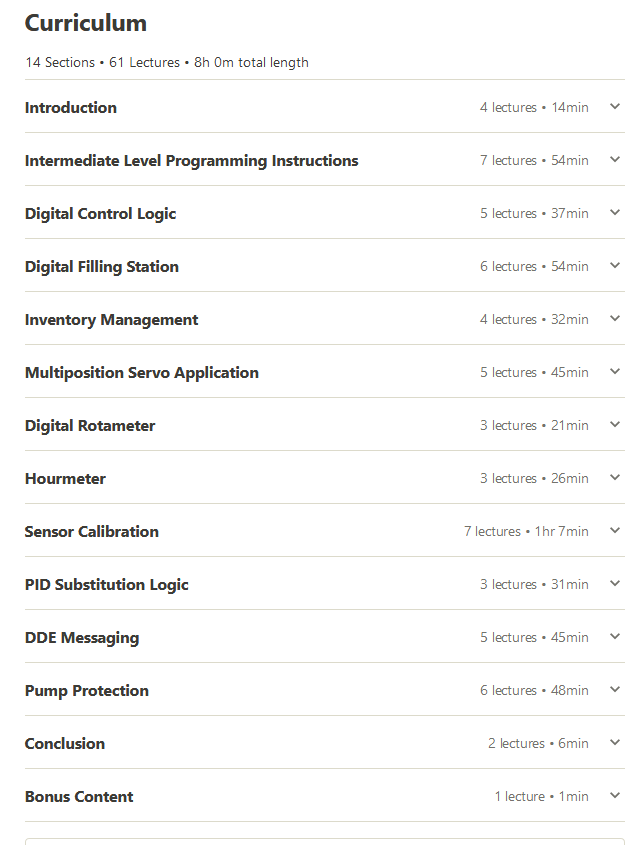Select the Sensor Calibration section title

92,532
